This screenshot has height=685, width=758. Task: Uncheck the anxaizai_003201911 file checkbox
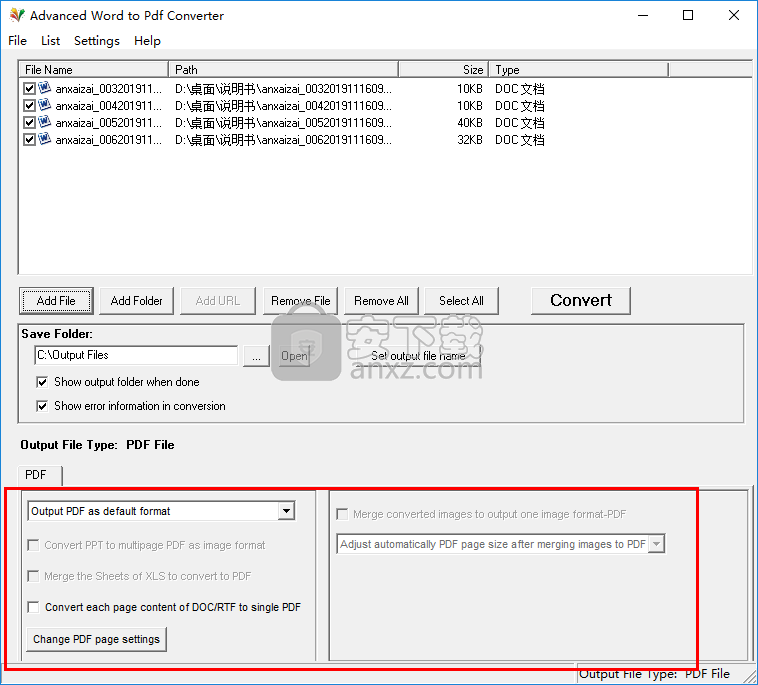pyautogui.click(x=29, y=88)
